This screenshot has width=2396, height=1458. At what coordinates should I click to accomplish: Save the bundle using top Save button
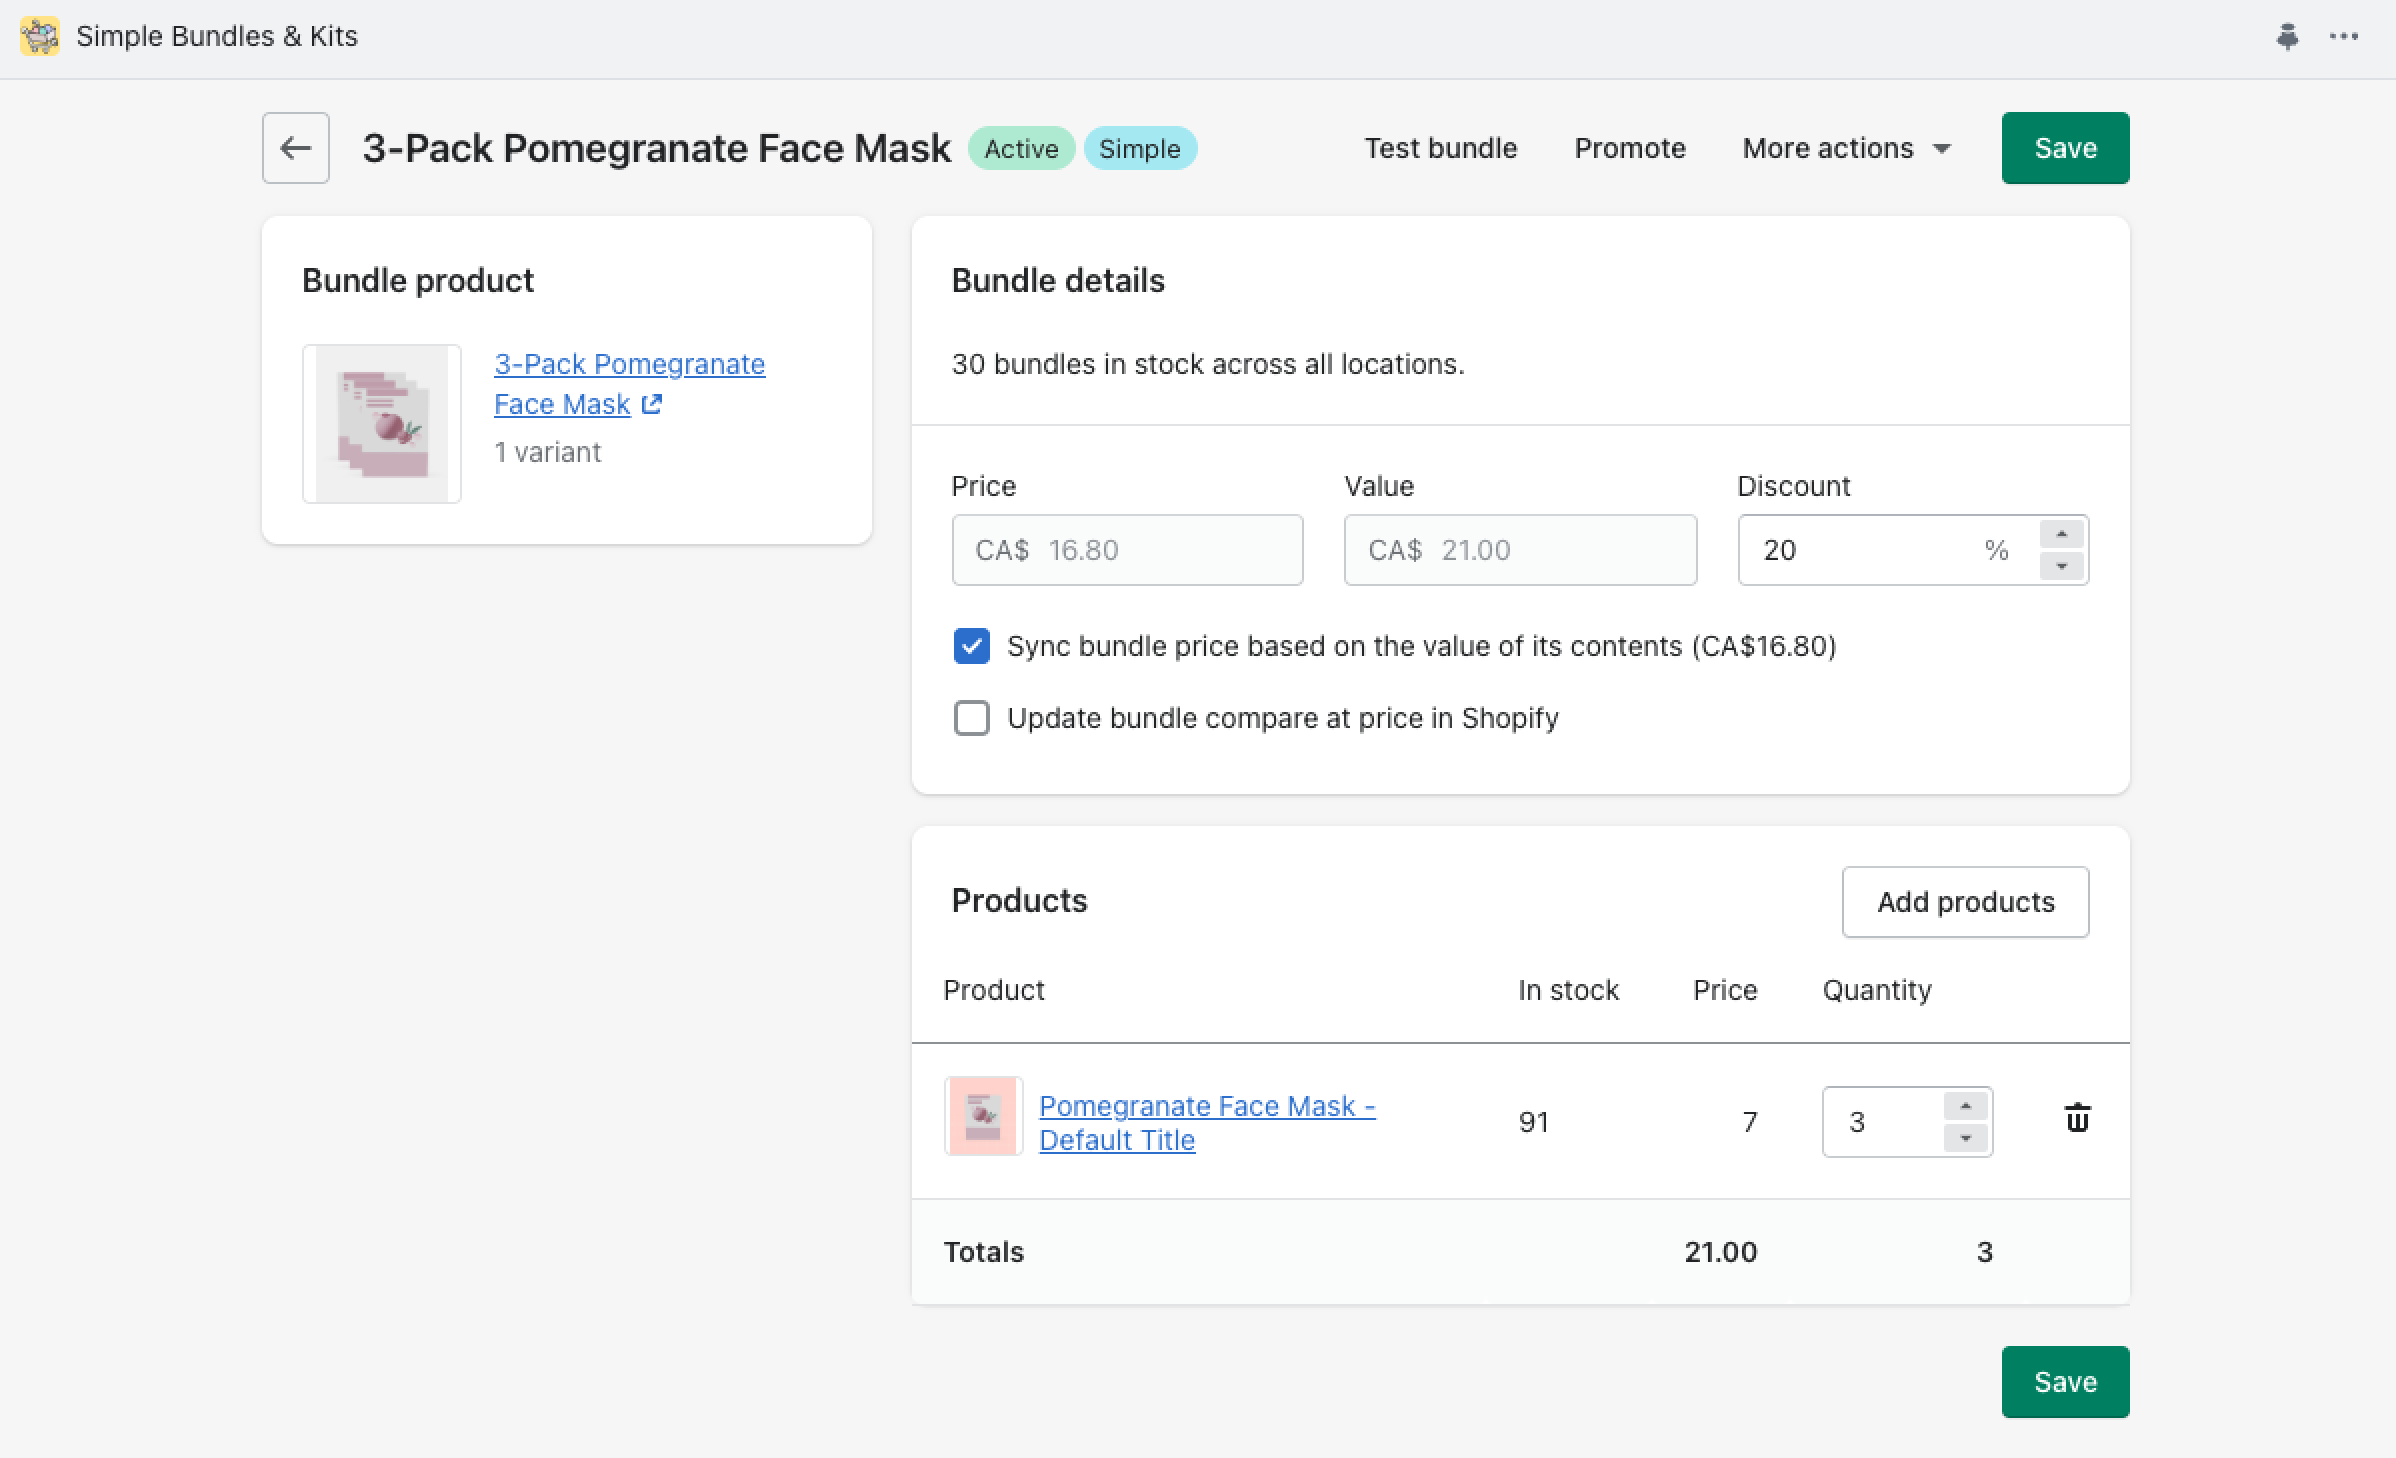click(x=2065, y=148)
